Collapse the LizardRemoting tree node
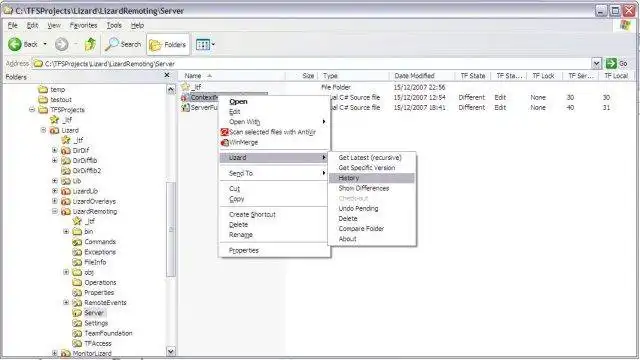The height and width of the screenshot is (360, 640). tap(55, 211)
